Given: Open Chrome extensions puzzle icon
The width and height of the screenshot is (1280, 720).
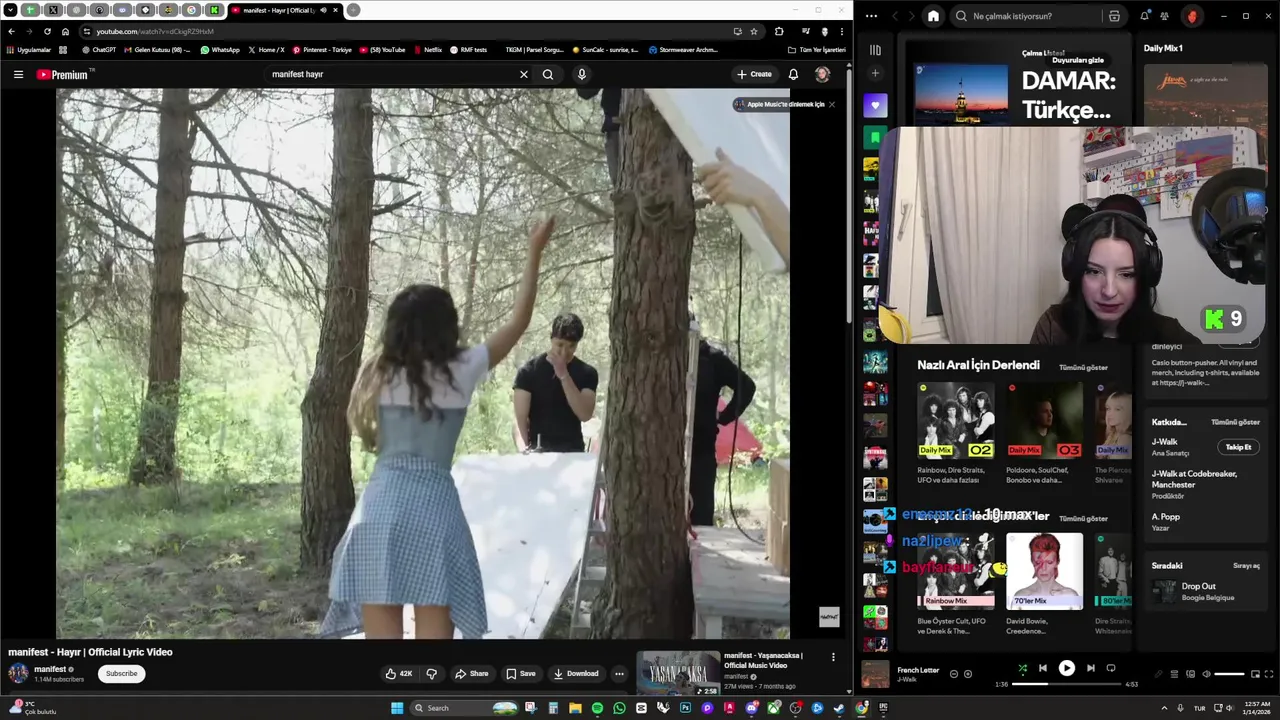Looking at the screenshot, I should pos(779,31).
